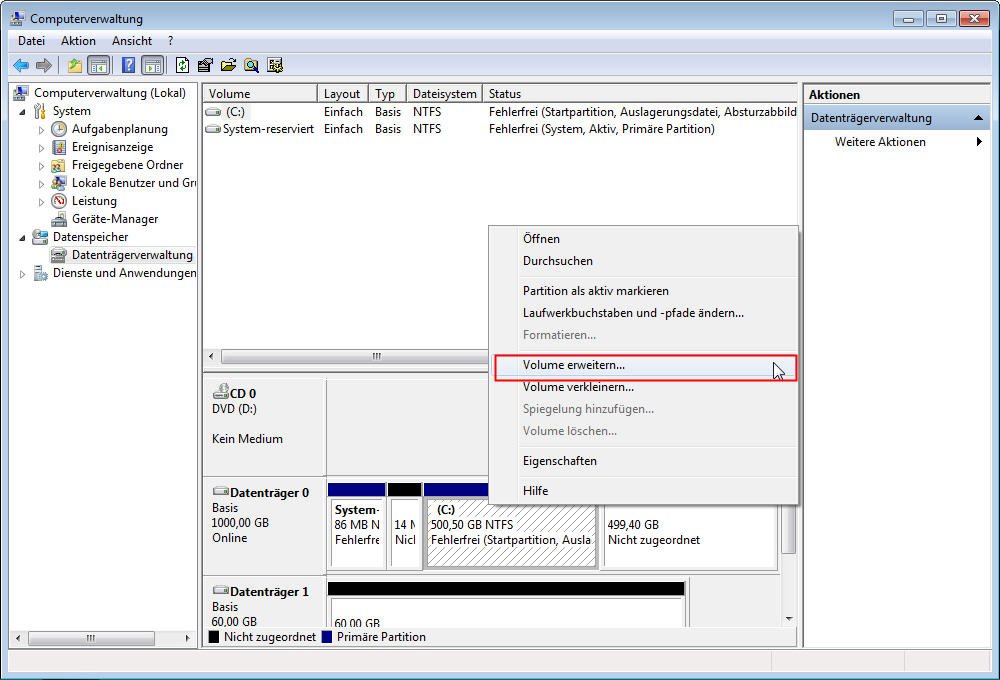The image size is (1000, 680).
Task: Click the last toolbar icon with star
Action: tap(275, 65)
